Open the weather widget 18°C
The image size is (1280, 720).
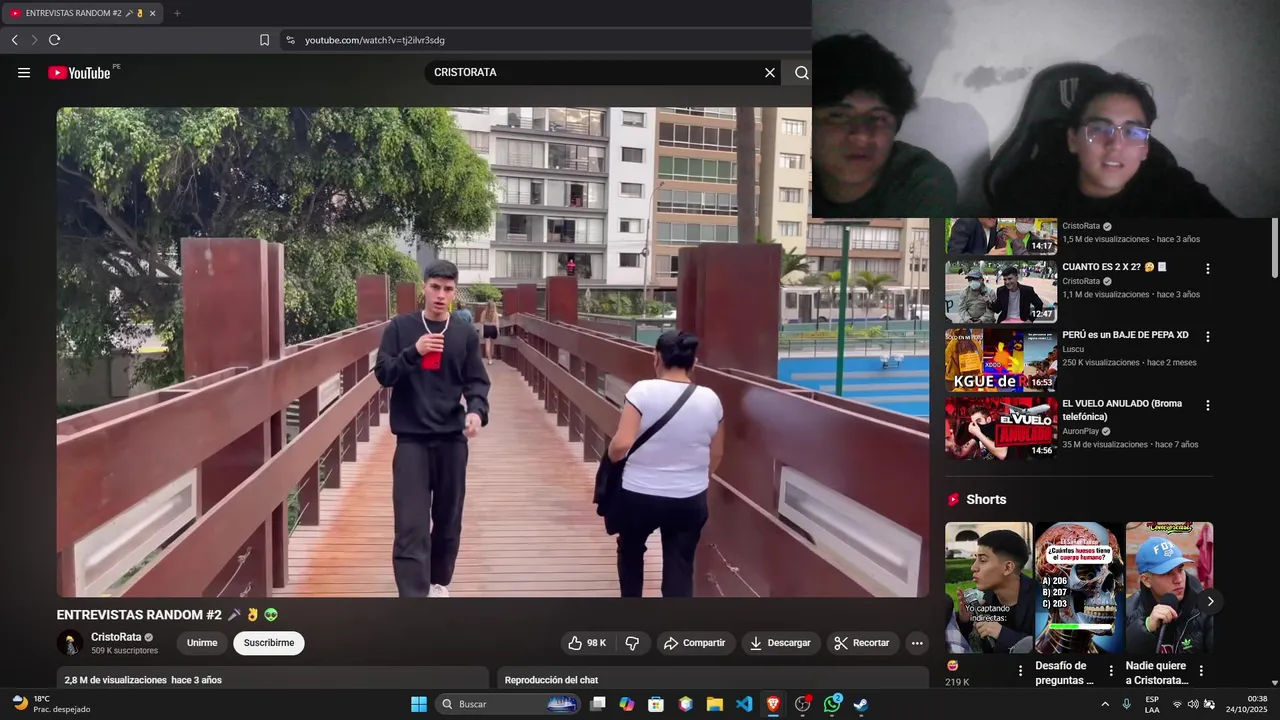click(x=50, y=704)
